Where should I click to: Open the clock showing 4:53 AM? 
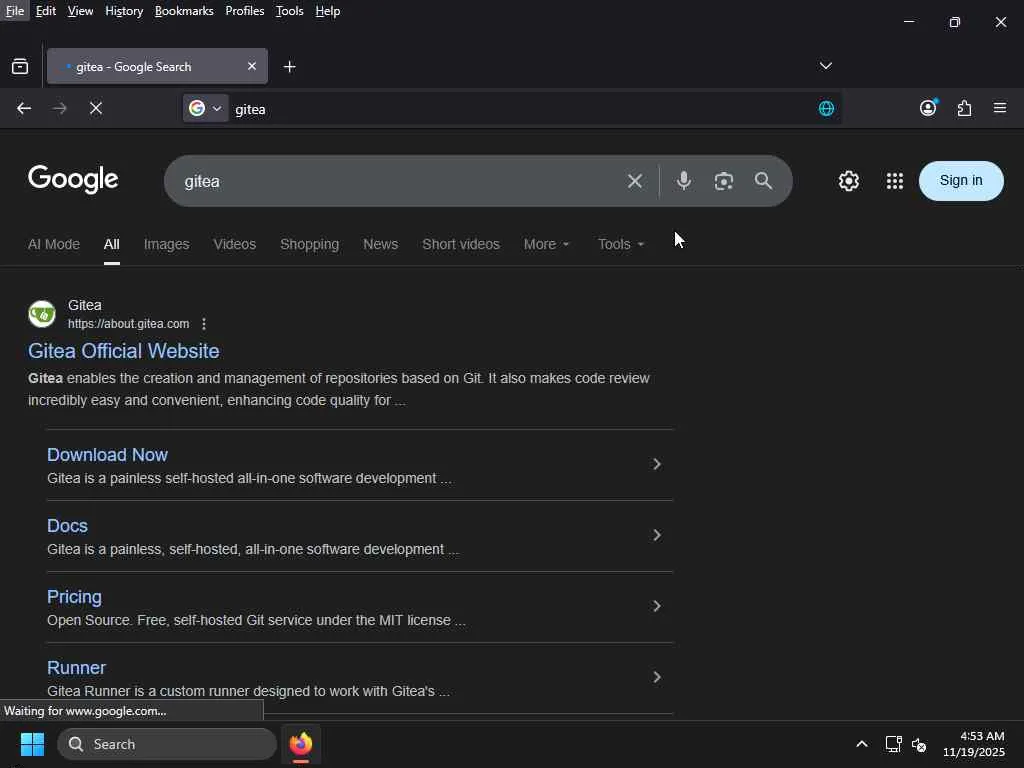974,744
